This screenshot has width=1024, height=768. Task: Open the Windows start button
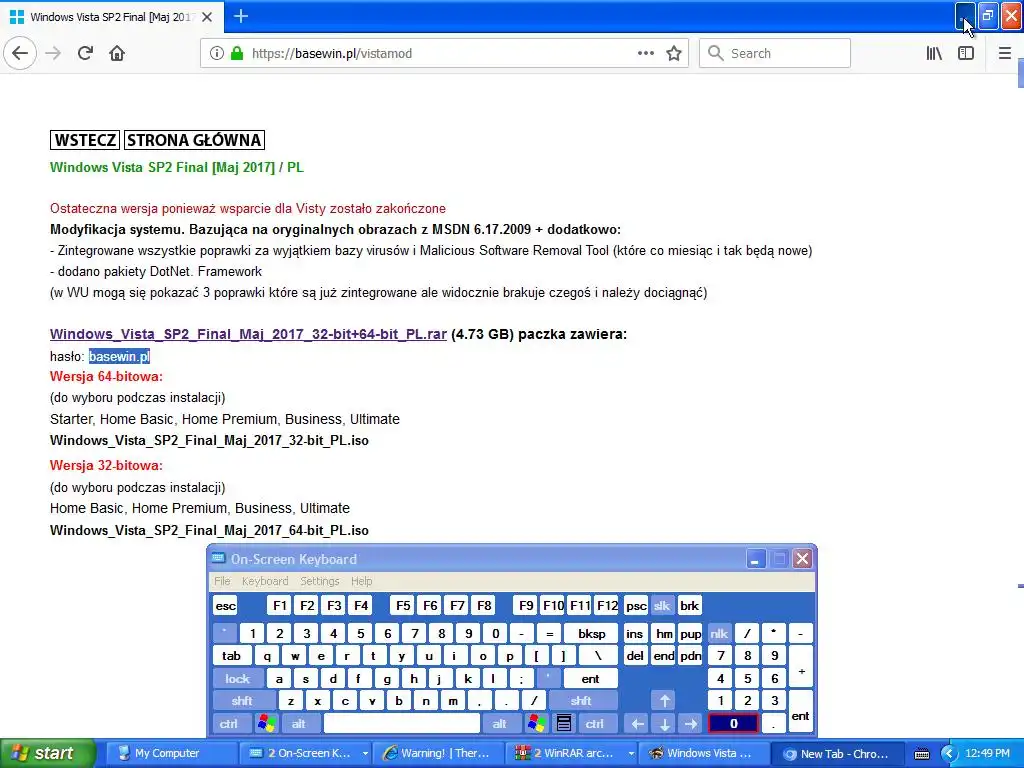point(48,754)
